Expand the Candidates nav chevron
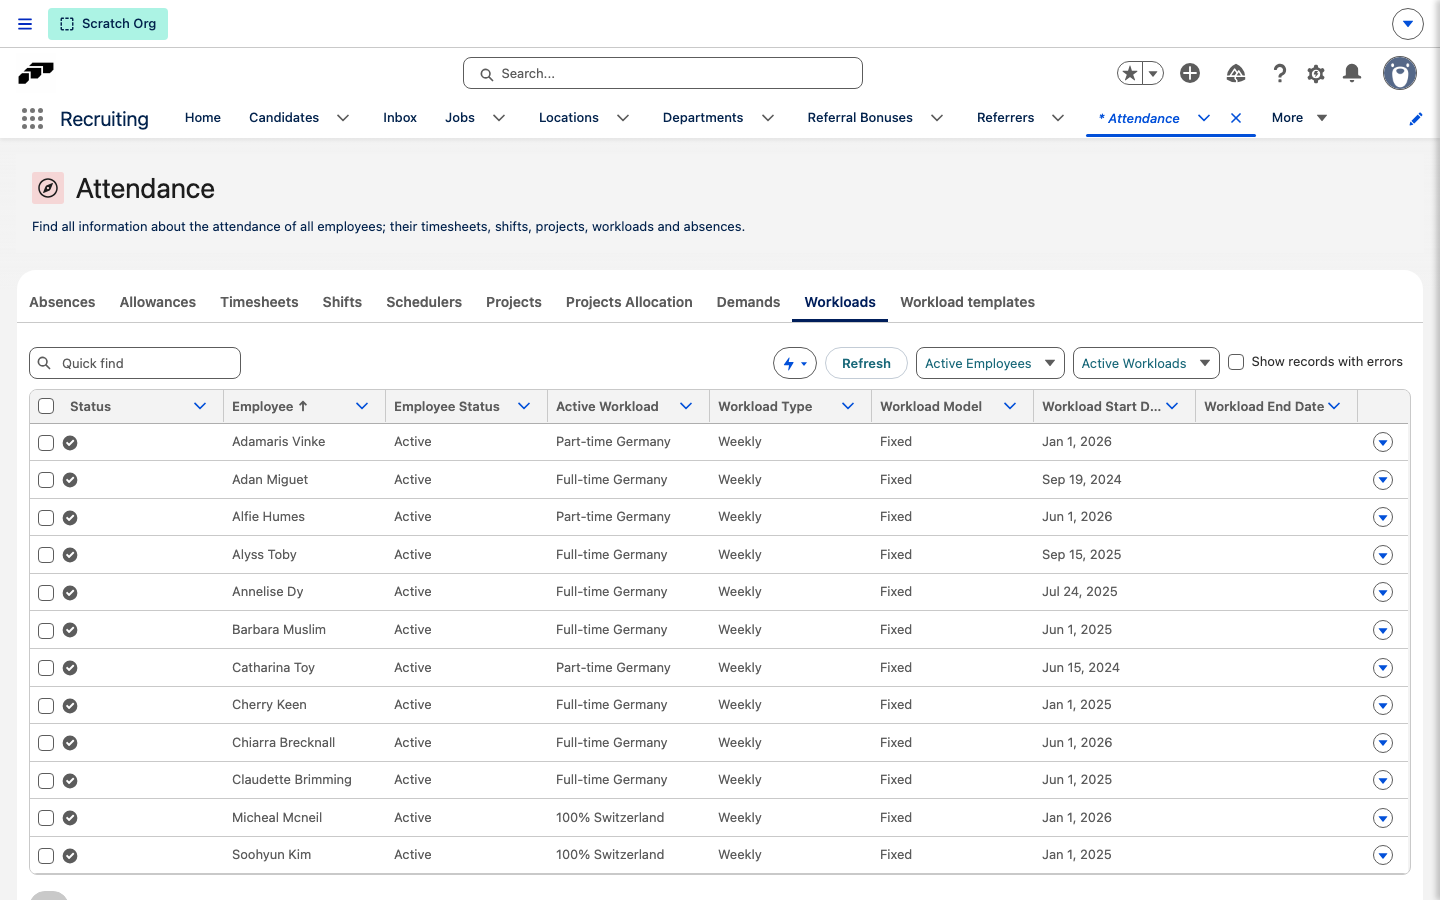Screen dimensions: 1440x900 (x=343, y=118)
